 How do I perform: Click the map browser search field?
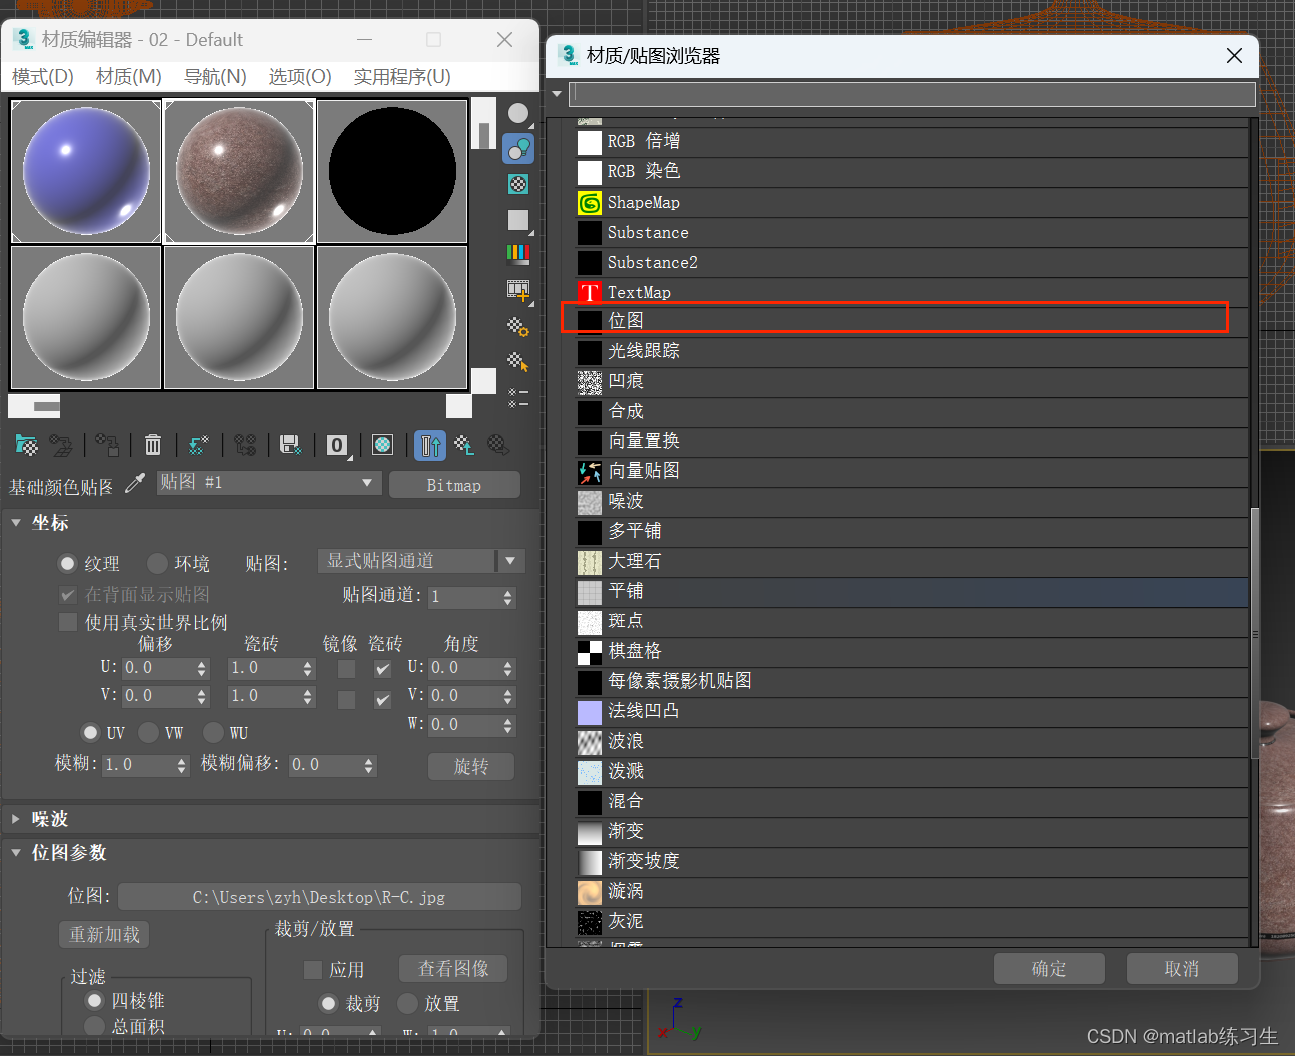tap(912, 94)
